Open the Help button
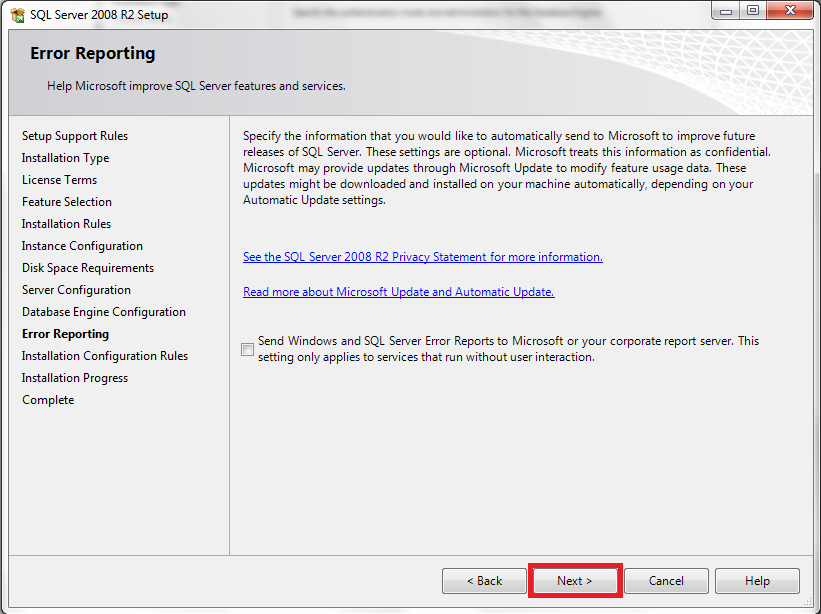Screen dimensions: 821x614 [757, 580]
